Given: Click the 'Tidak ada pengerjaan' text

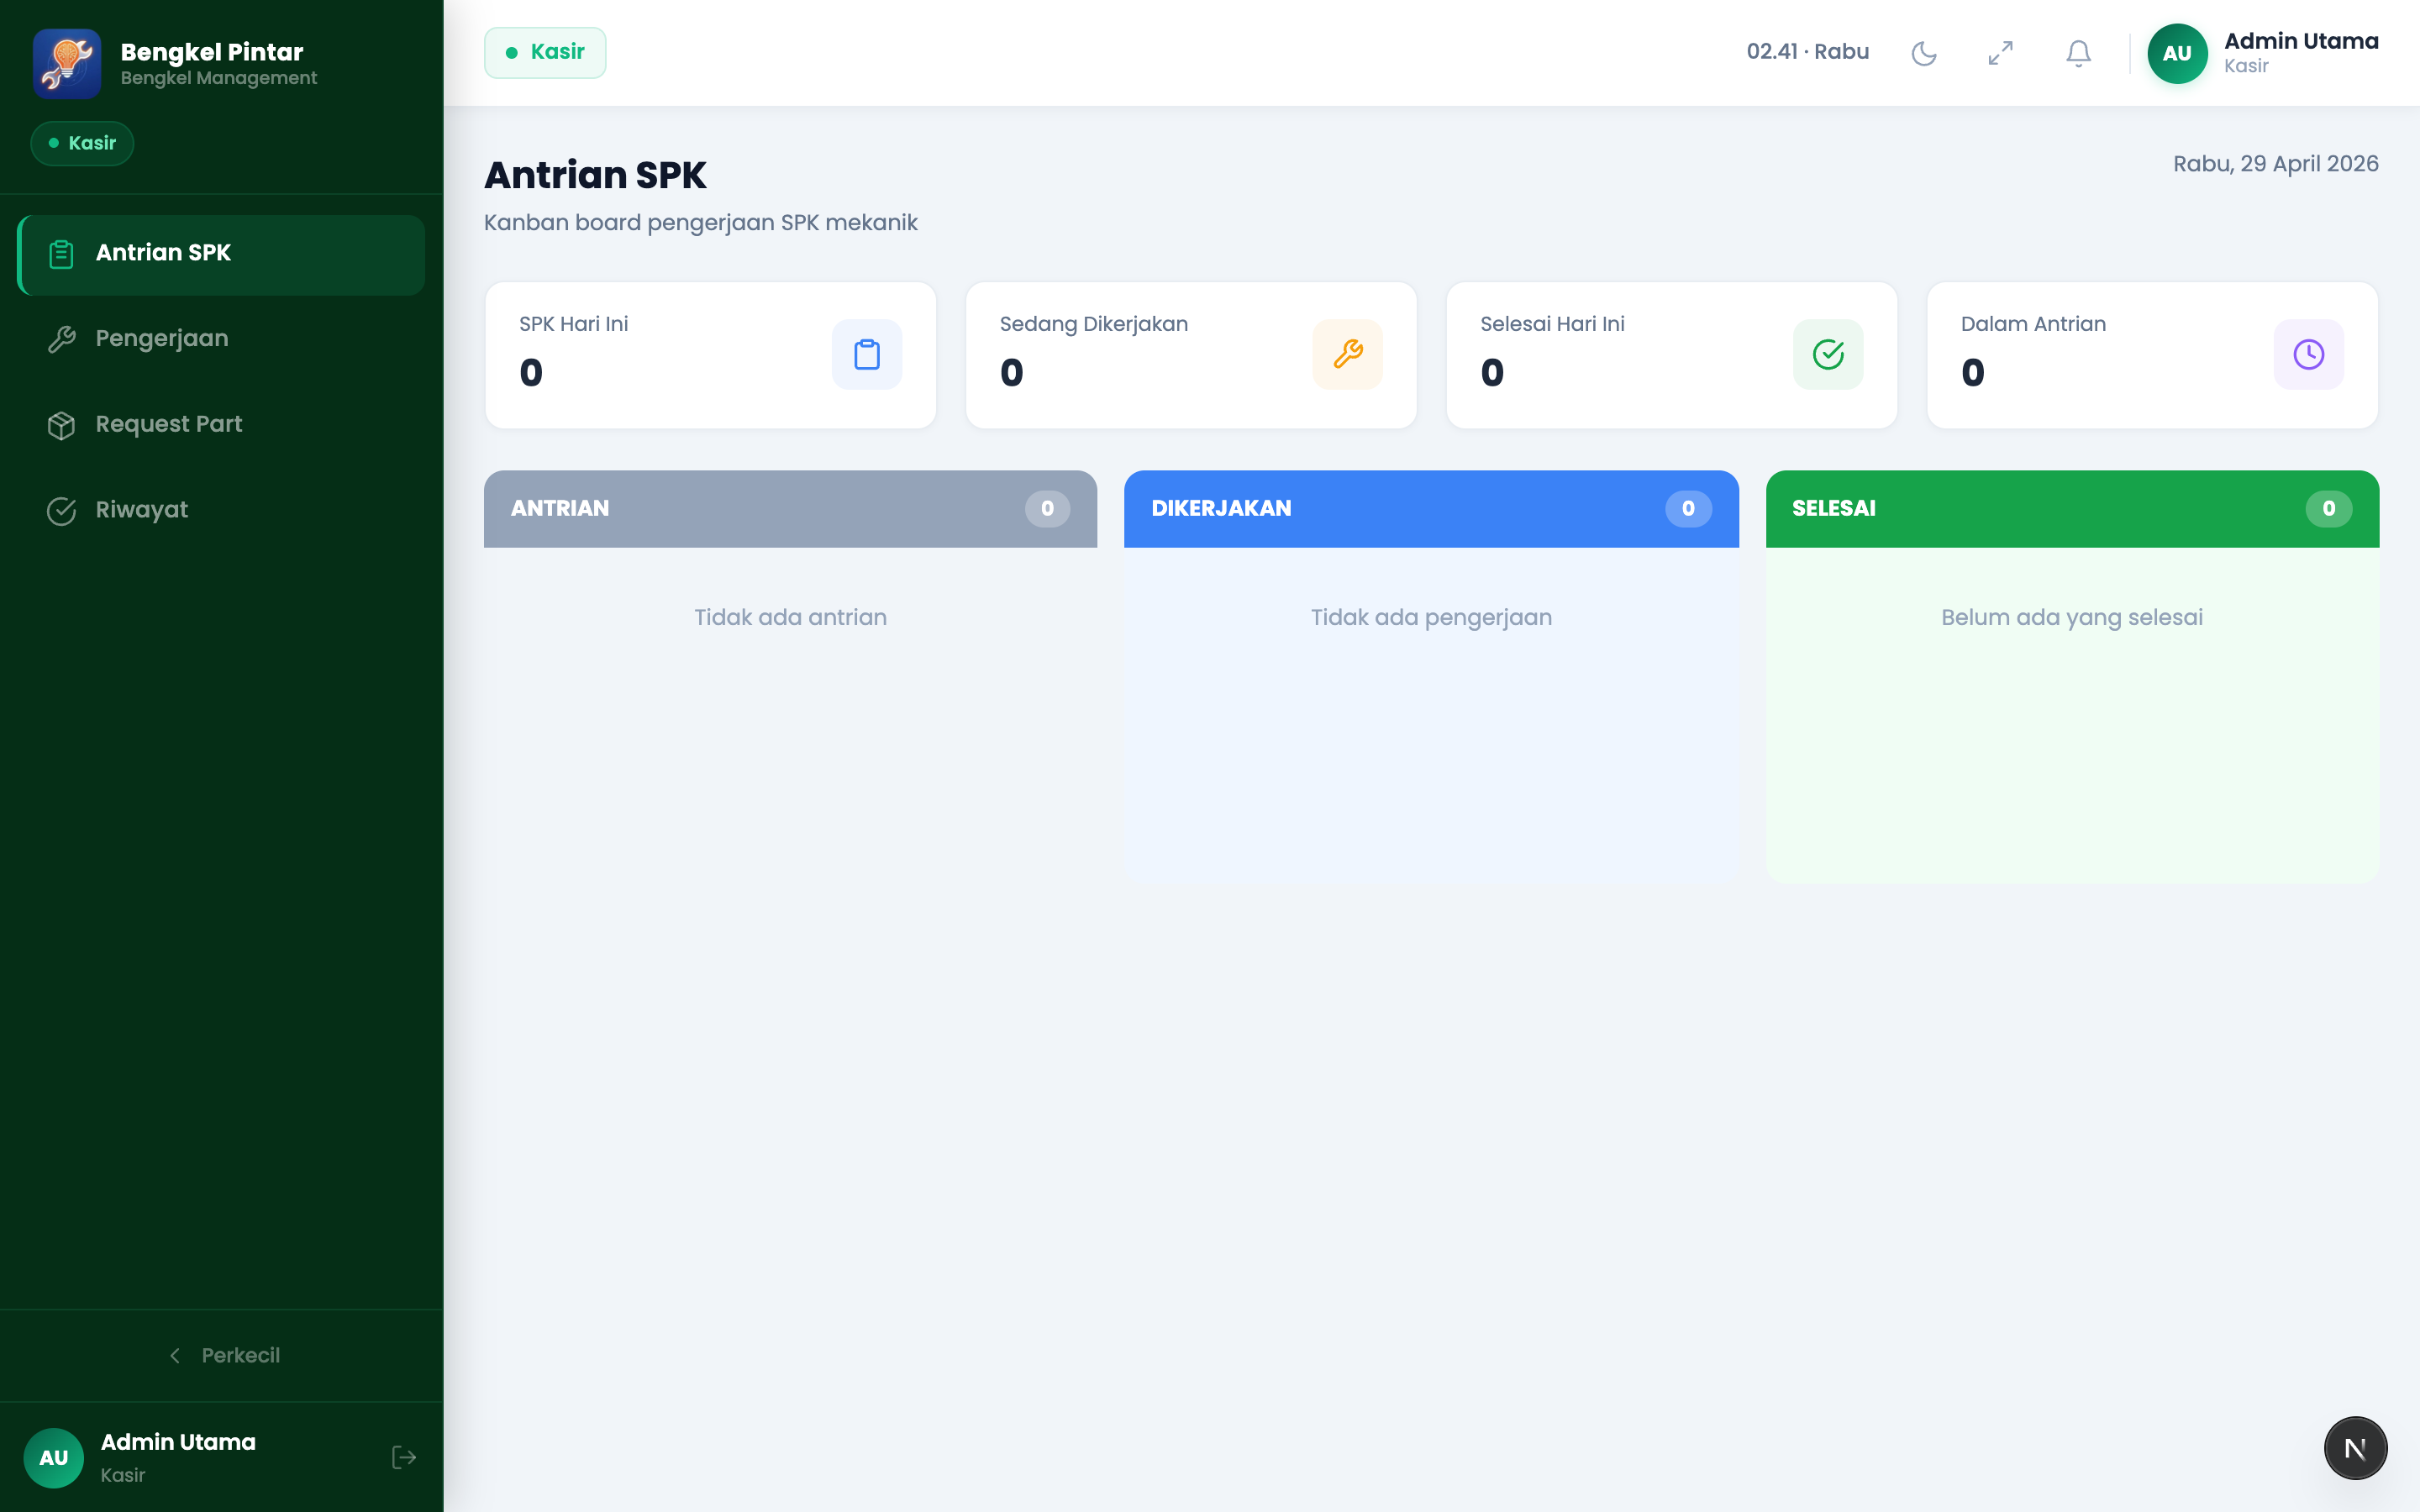Looking at the screenshot, I should (x=1431, y=617).
